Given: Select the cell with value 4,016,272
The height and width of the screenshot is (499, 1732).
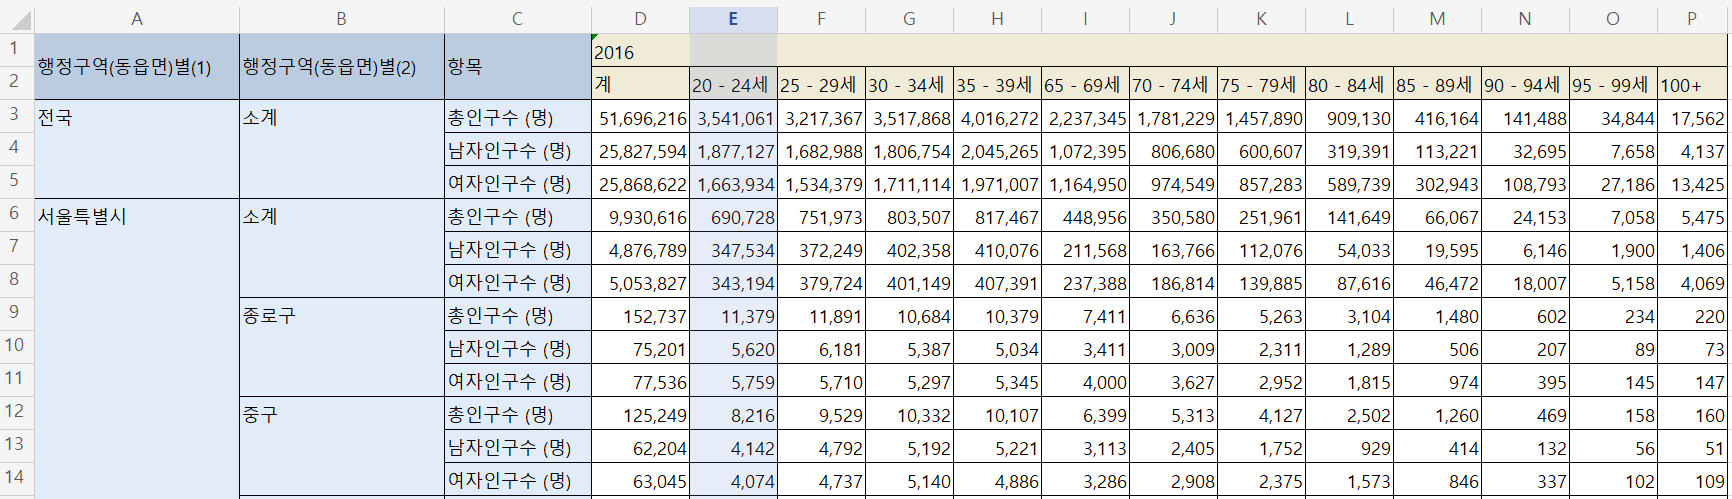Looking at the screenshot, I should tap(997, 117).
